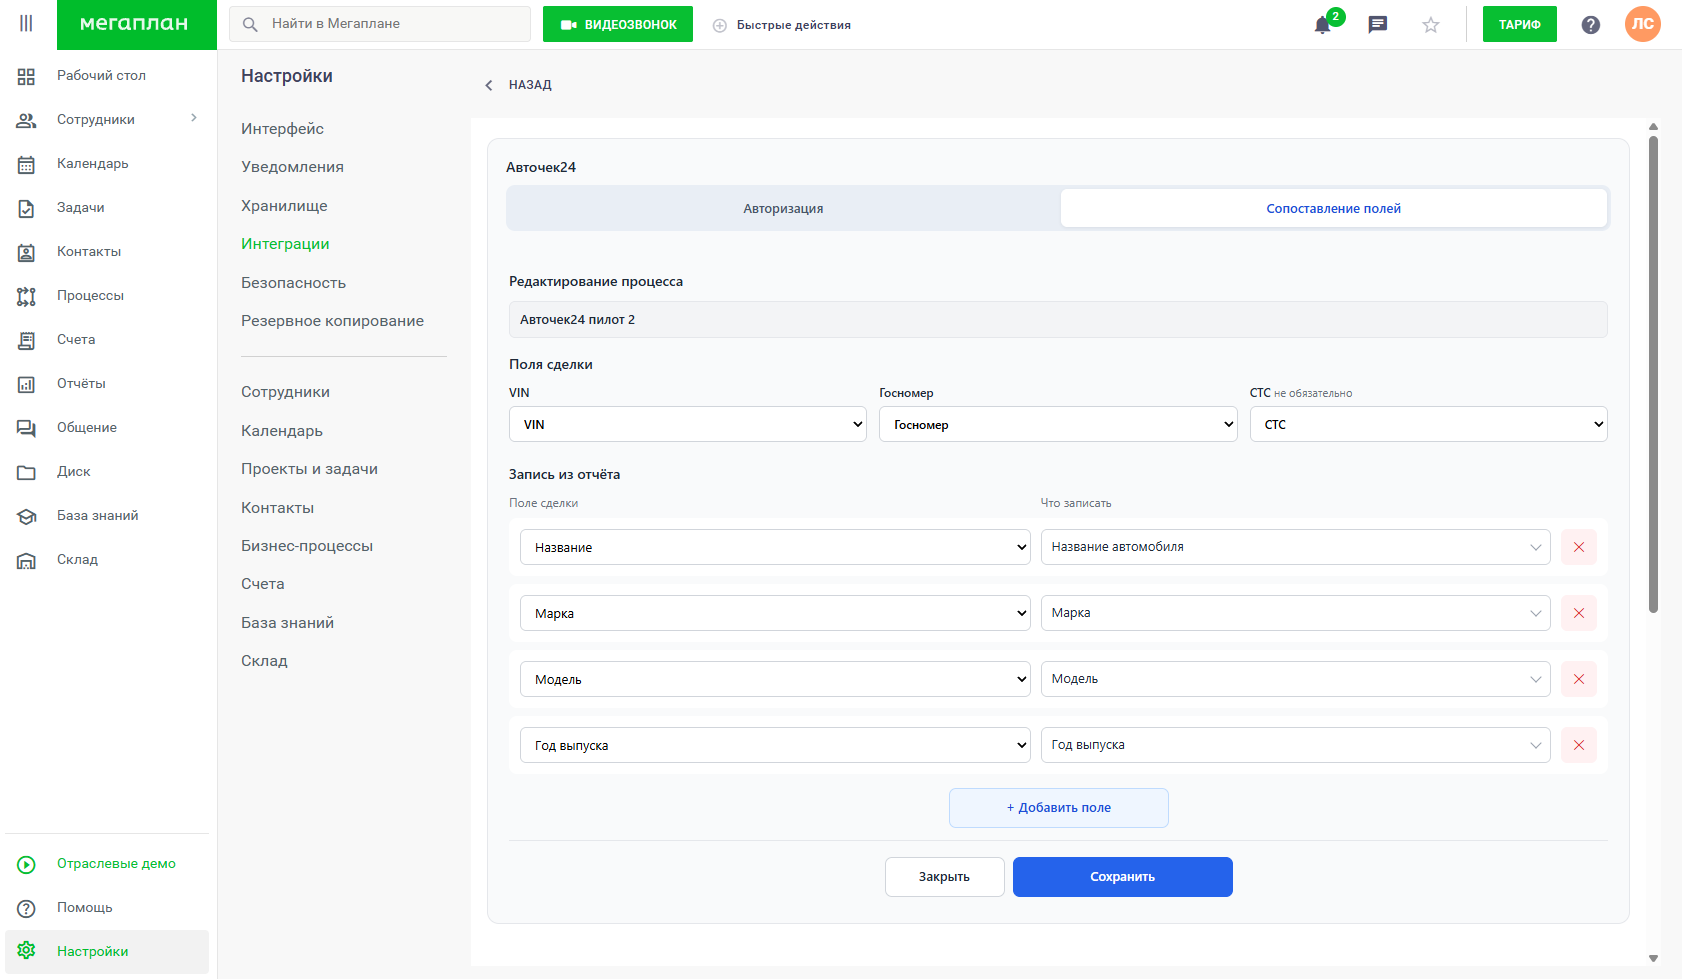The height and width of the screenshot is (979, 1682).
Task: Open Резервное копирование settings section
Action: coord(333,321)
